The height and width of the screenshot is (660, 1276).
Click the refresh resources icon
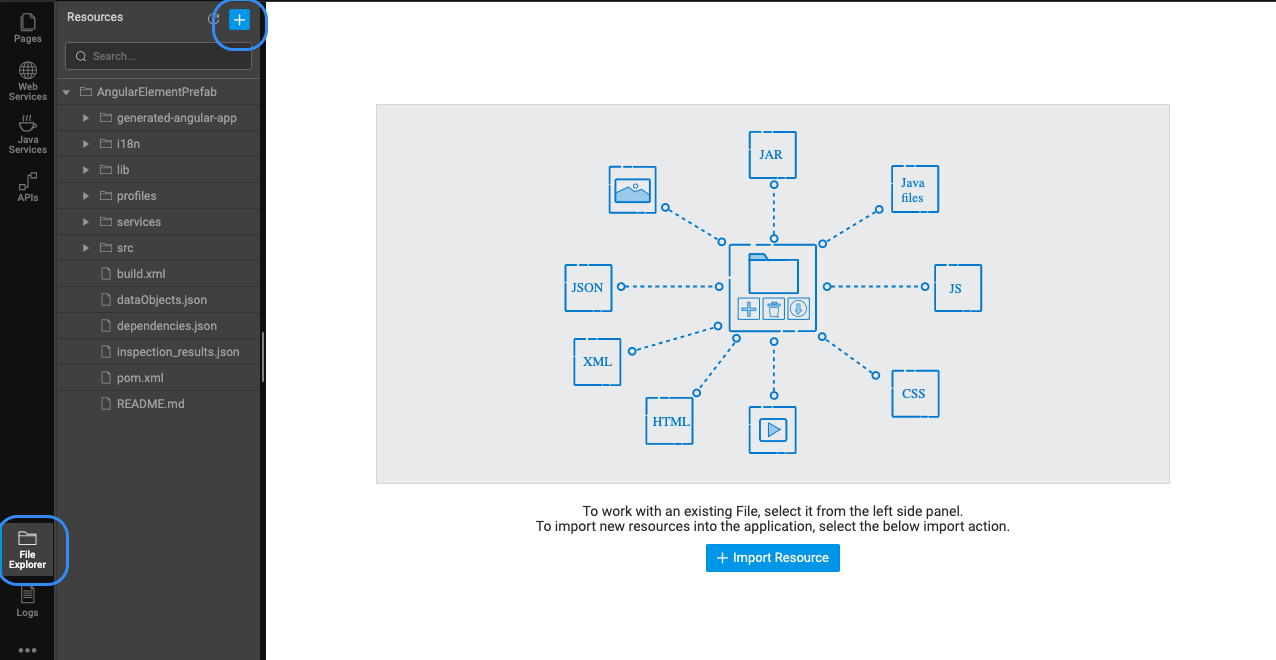tap(213, 19)
